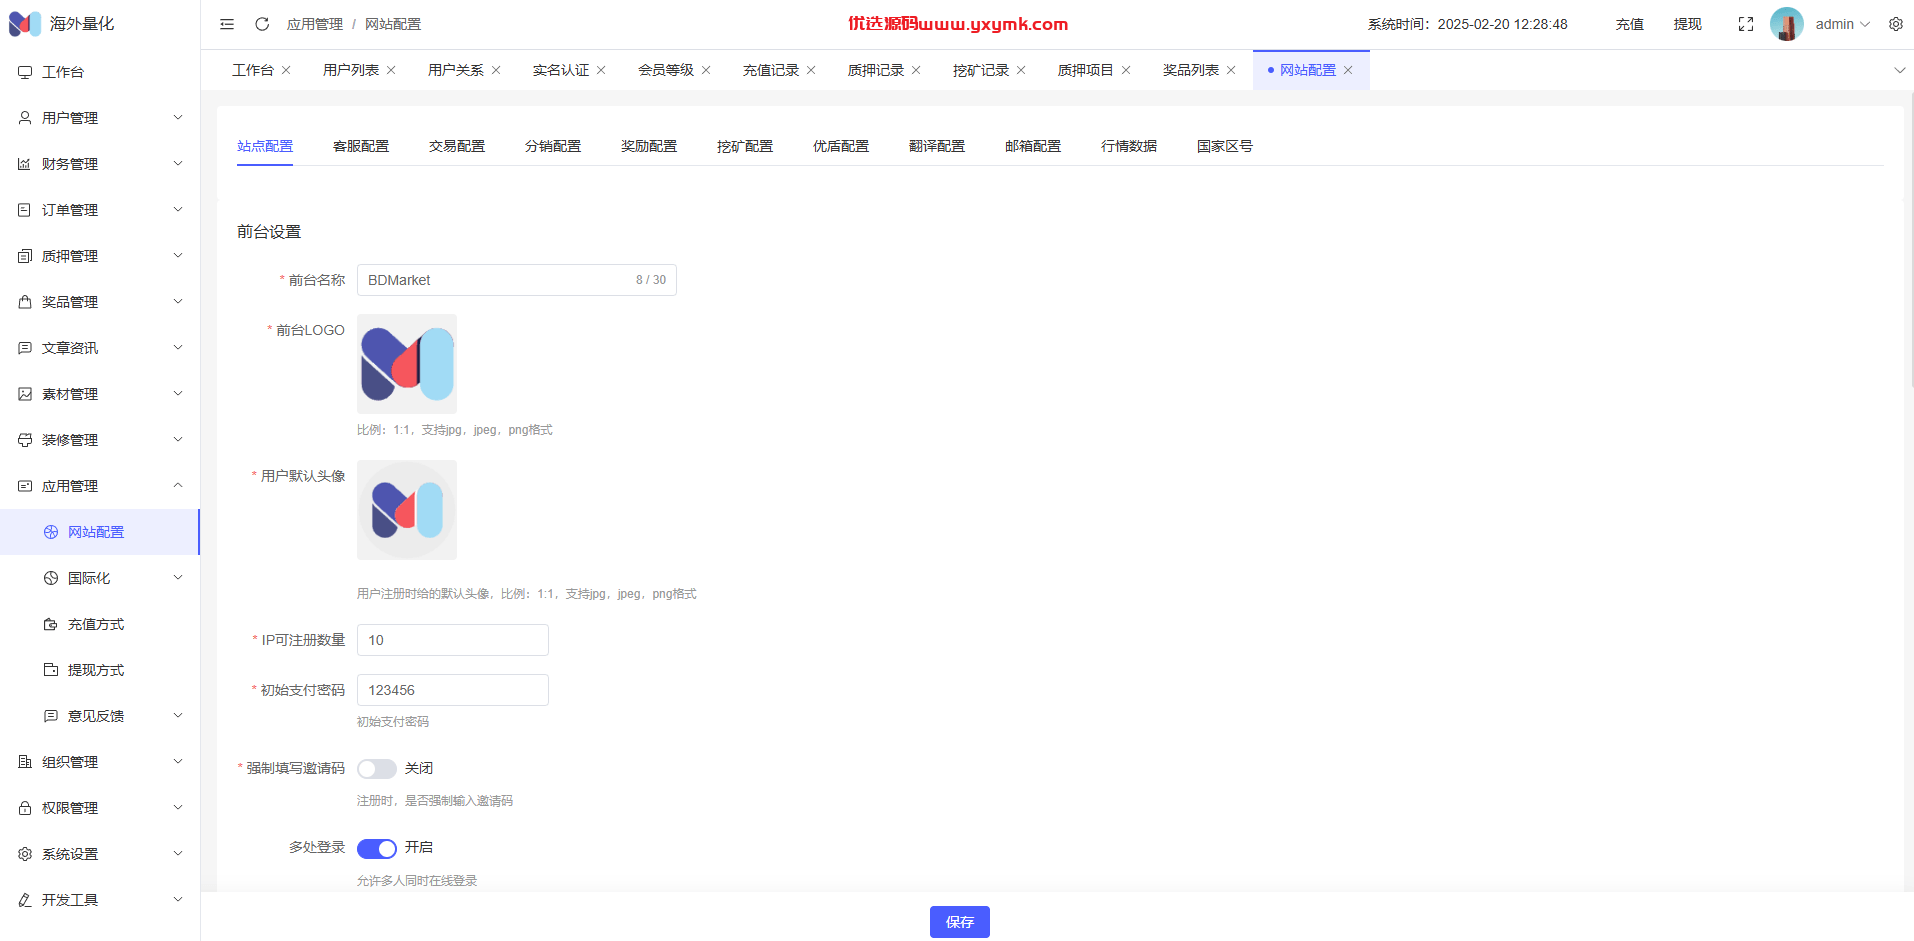The width and height of the screenshot is (1914, 941).
Task: Click the 前台LOGO image thumbnail
Action: pyautogui.click(x=407, y=364)
